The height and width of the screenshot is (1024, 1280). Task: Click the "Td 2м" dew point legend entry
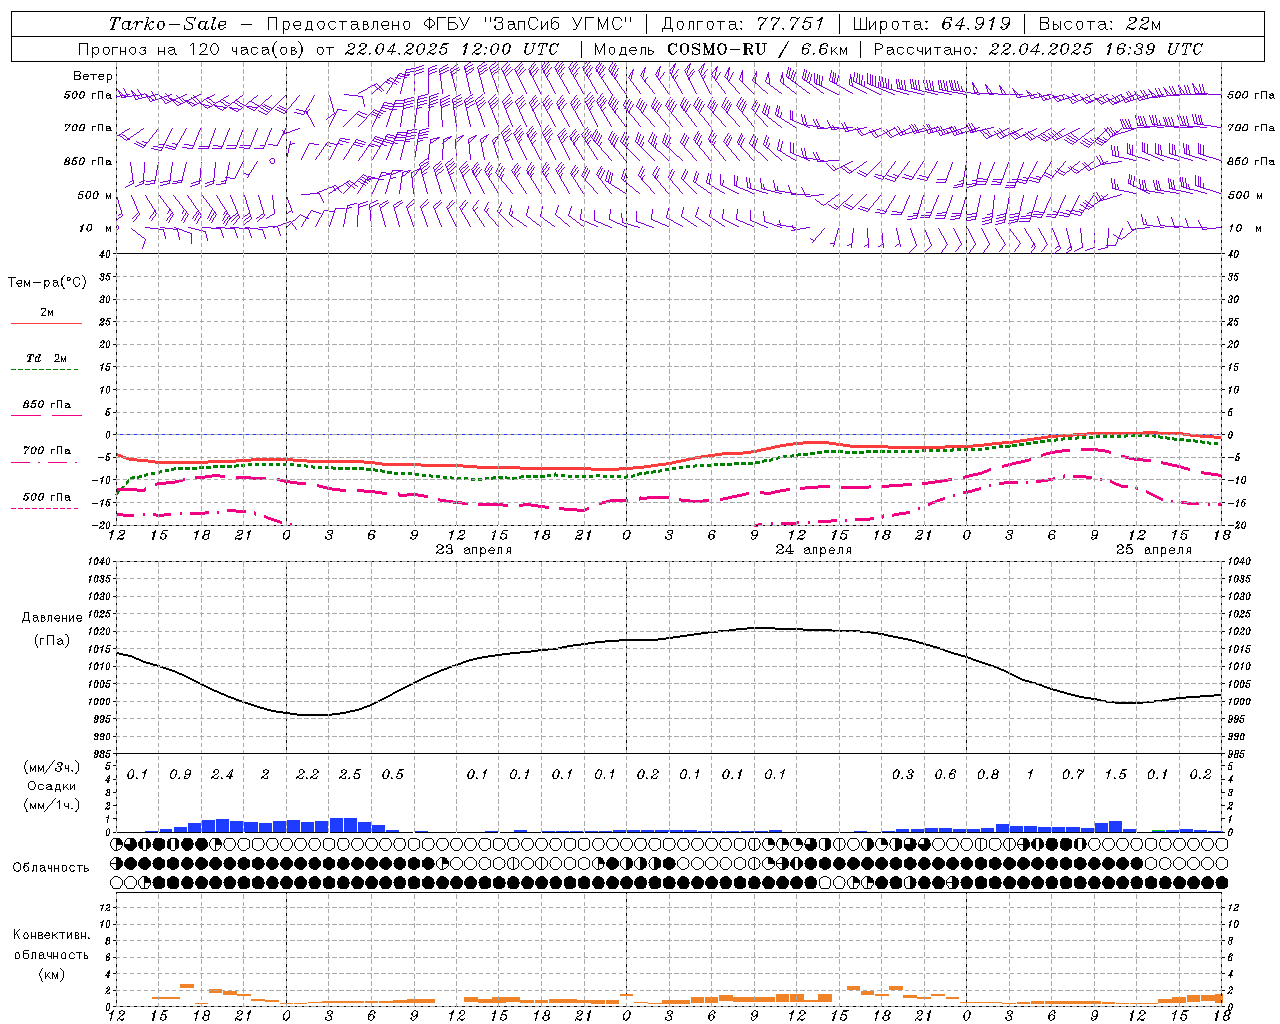coord(46,358)
